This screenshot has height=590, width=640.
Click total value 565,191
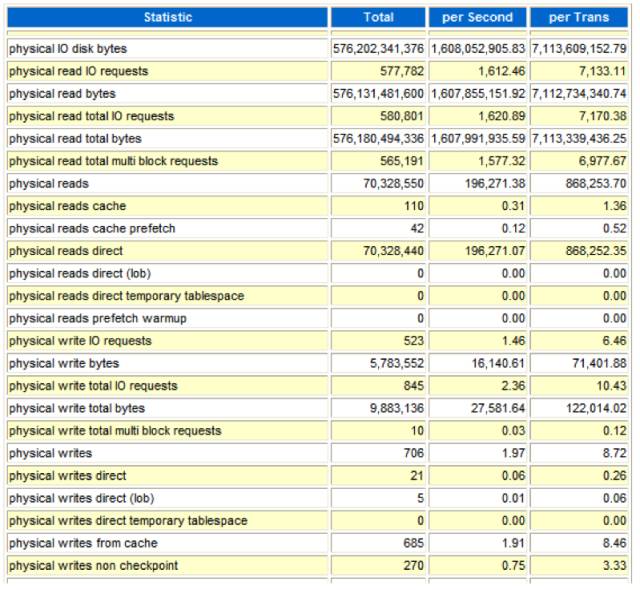point(402,161)
